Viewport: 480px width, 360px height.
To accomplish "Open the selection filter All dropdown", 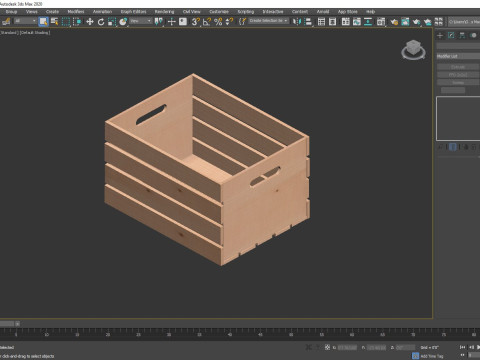I will [x=25, y=21].
